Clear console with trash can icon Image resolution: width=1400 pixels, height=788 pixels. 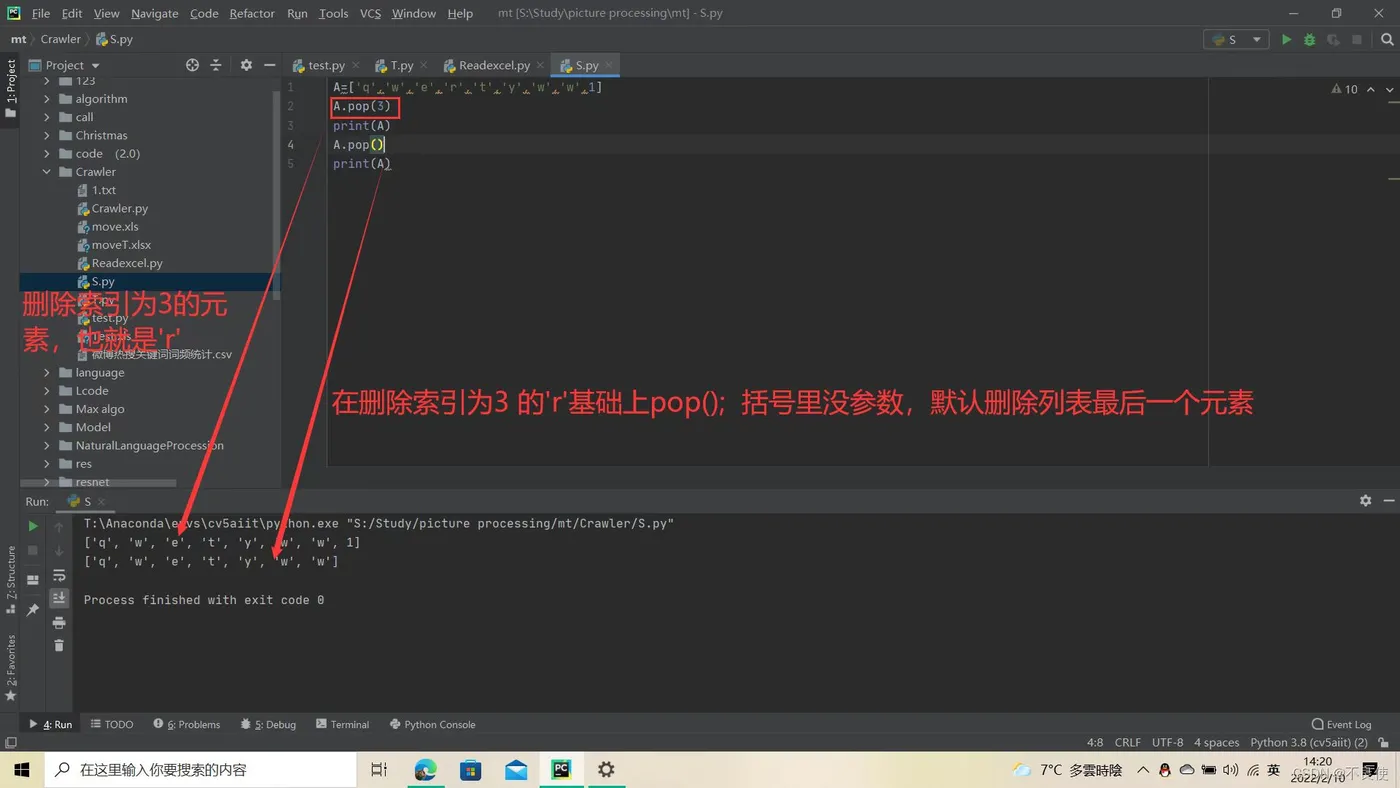coord(59,646)
